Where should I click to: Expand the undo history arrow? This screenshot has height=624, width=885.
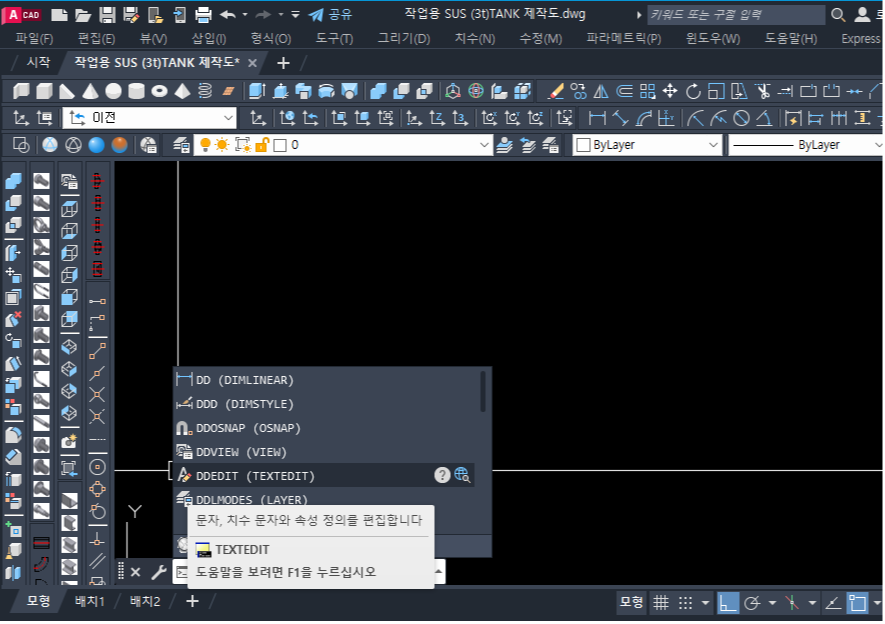point(245,15)
